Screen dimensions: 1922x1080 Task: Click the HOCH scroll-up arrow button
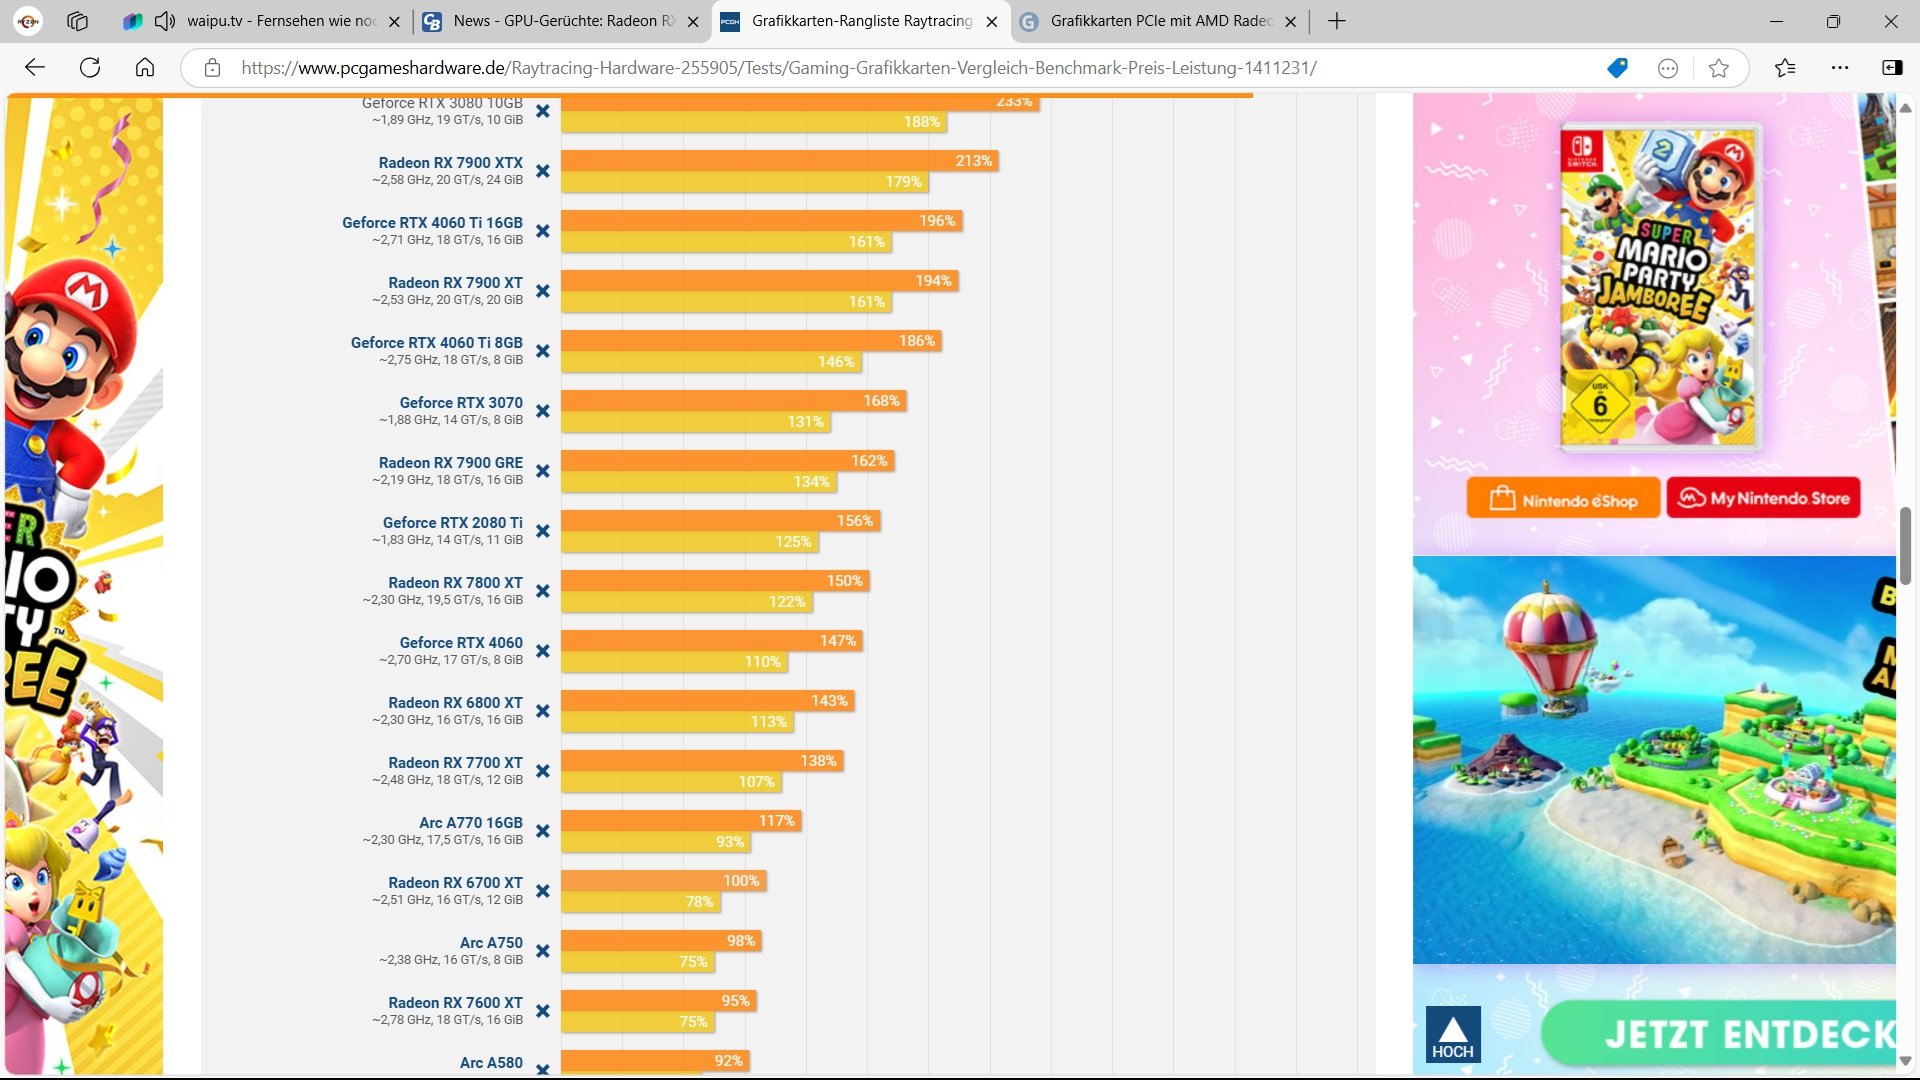1452,1035
